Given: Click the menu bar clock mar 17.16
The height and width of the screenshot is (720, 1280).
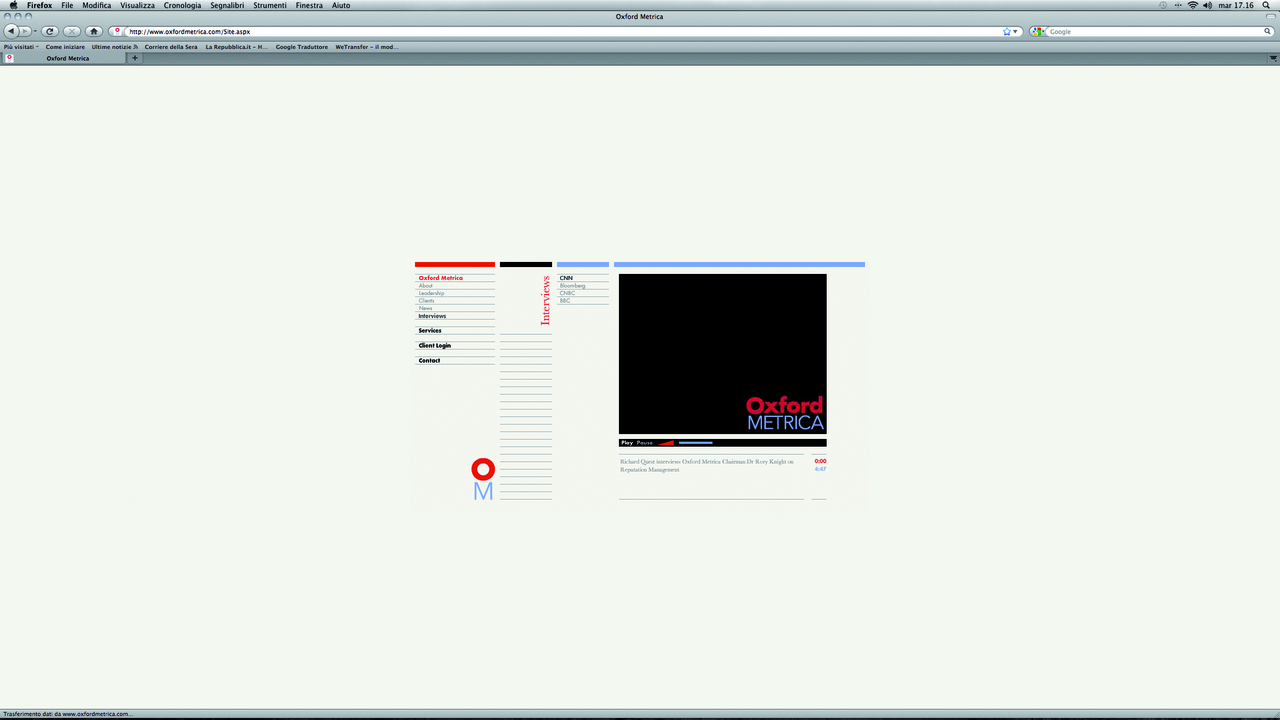Looking at the screenshot, I should [x=1236, y=5].
